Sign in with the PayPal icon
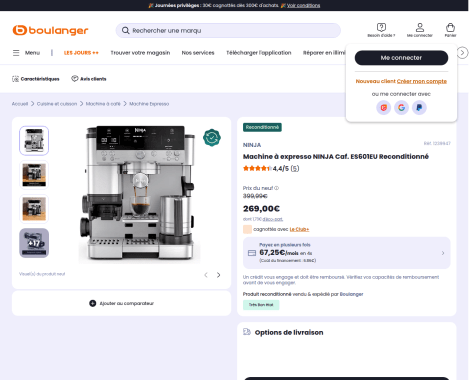This screenshot has height=380, width=475. pos(419,108)
